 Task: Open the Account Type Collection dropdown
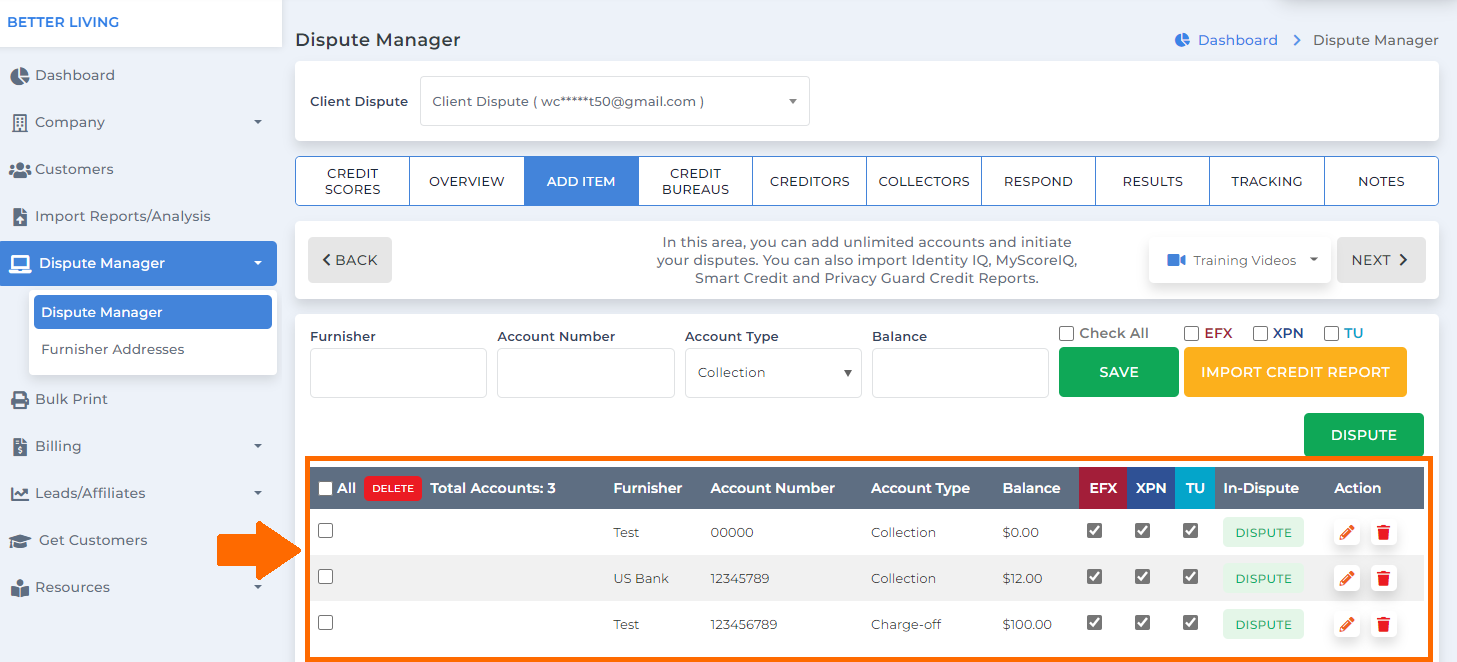pos(773,373)
